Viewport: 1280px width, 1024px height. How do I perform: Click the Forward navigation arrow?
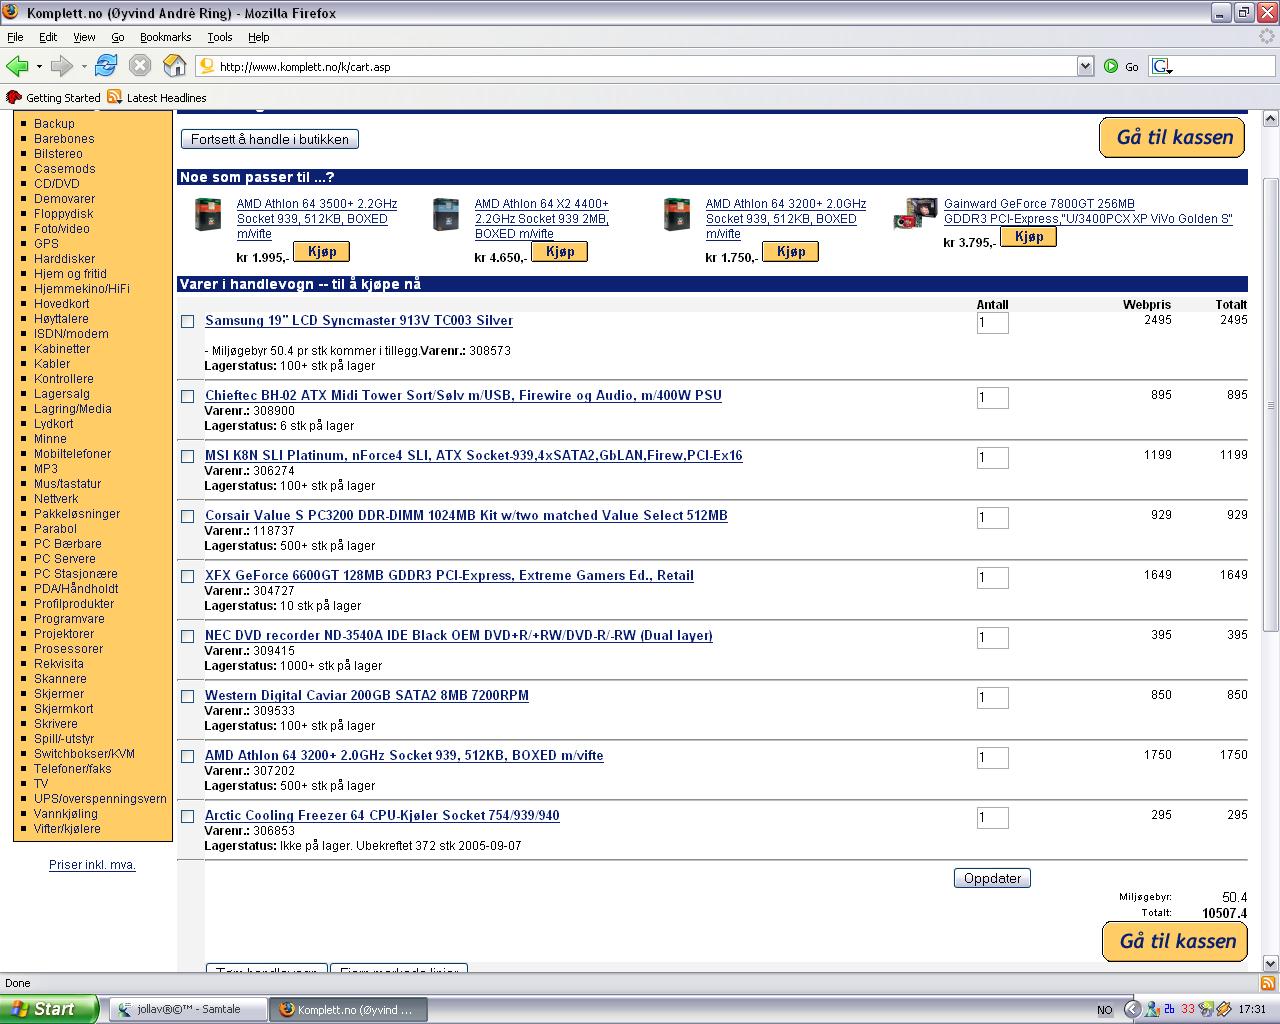coord(61,66)
